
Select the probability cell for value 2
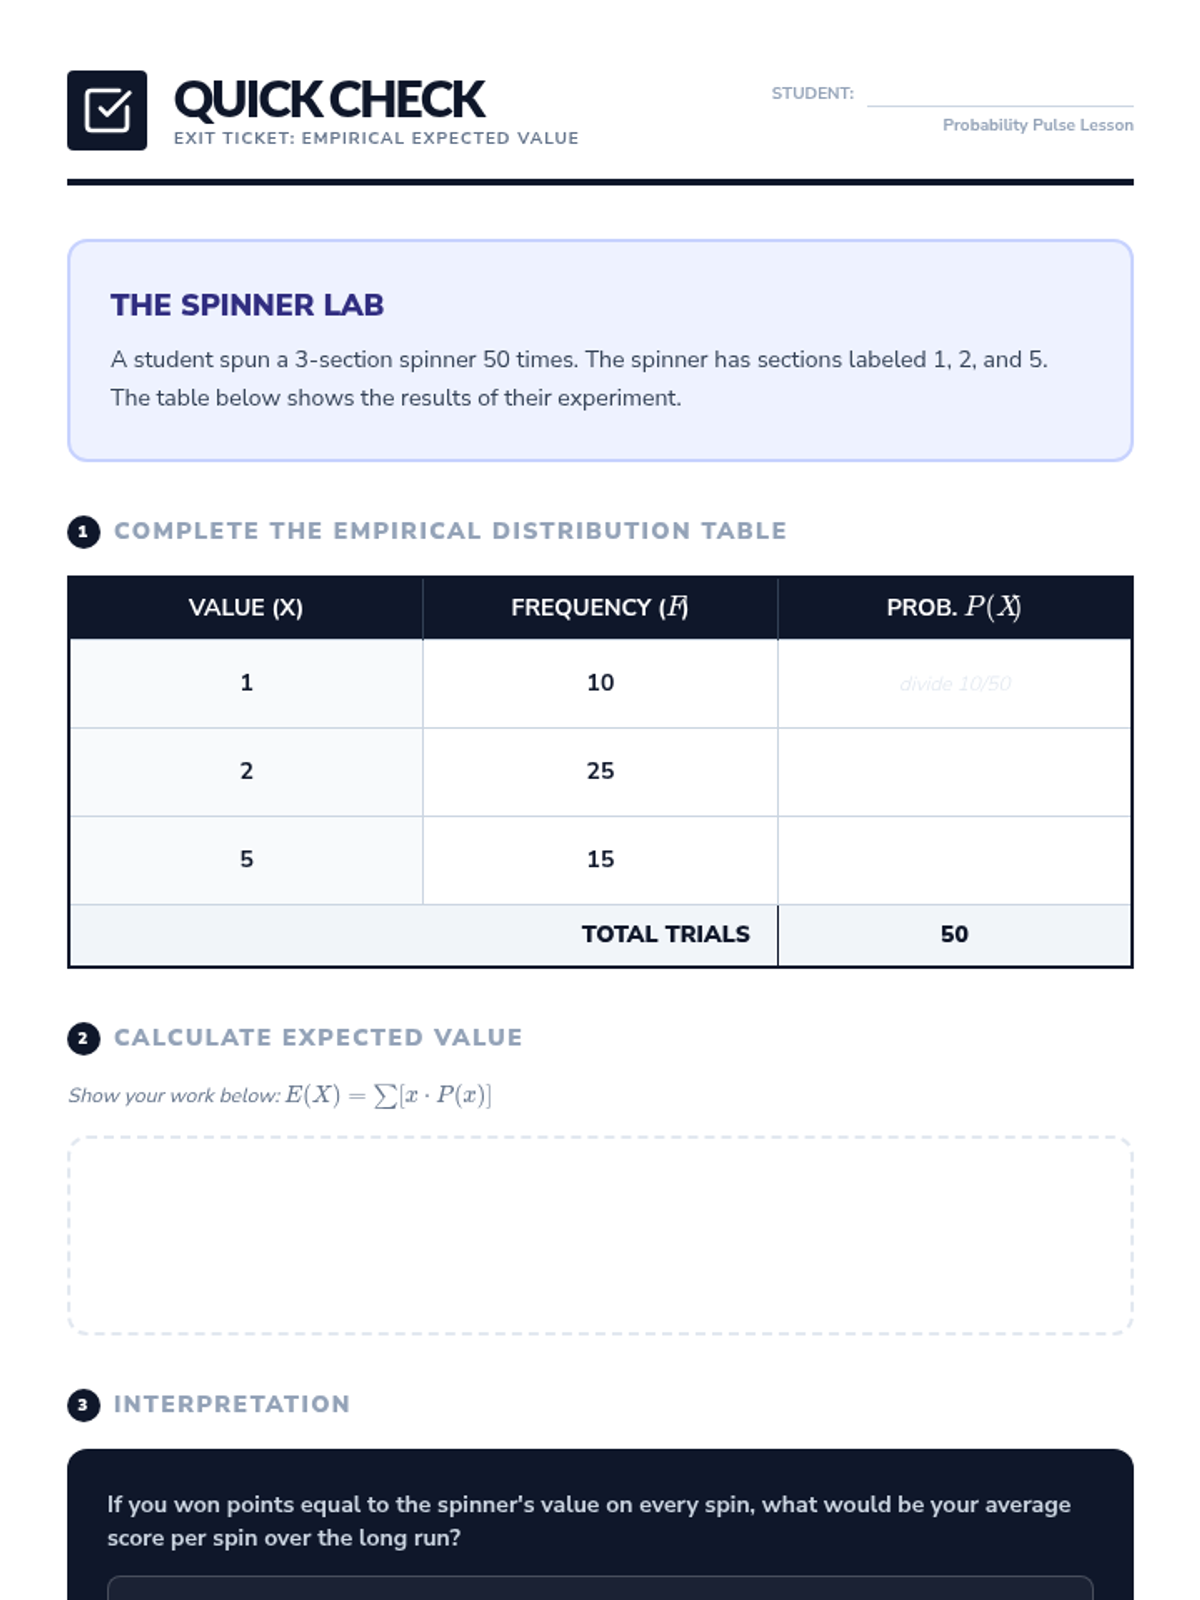954,772
